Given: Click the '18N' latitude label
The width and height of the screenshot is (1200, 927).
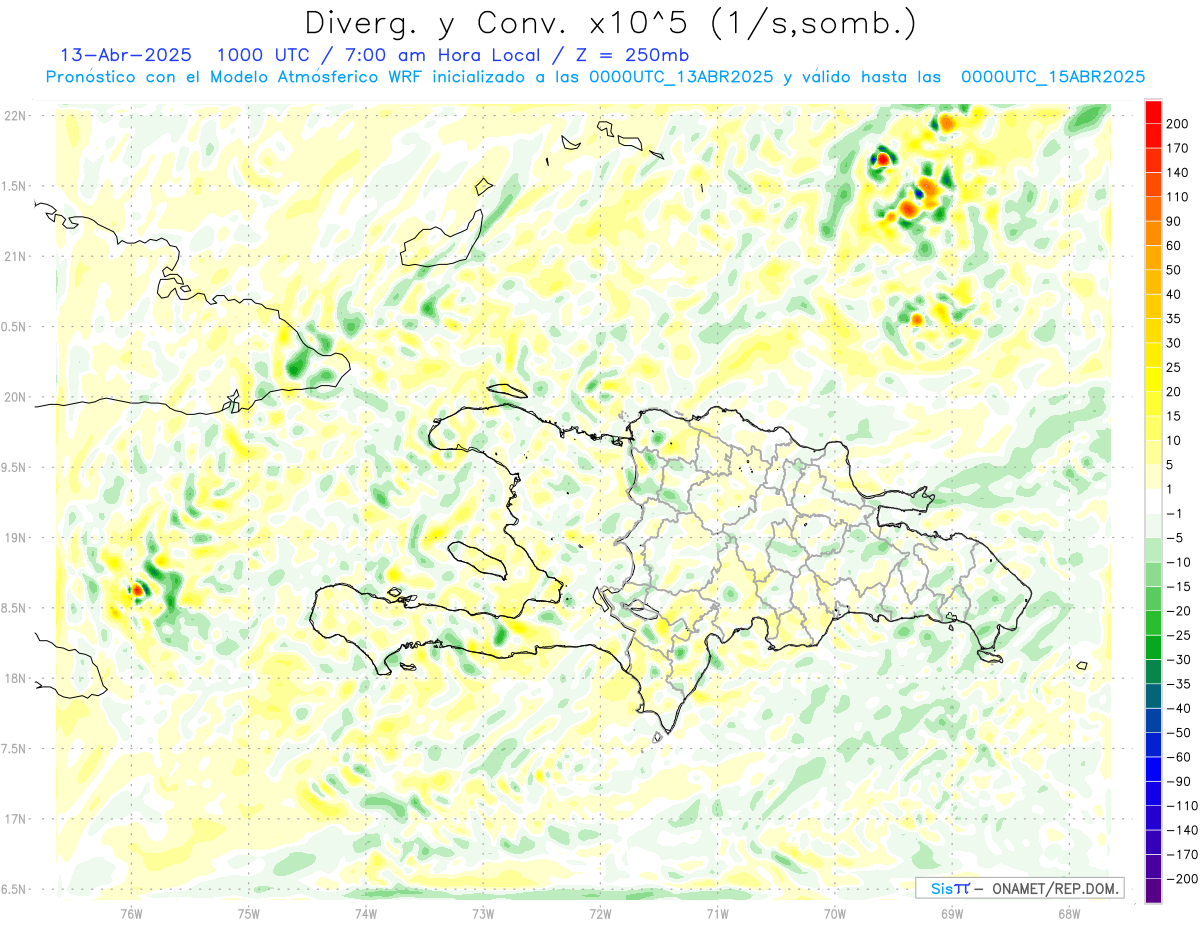Looking at the screenshot, I should pyautogui.click(x=15, y=679).
